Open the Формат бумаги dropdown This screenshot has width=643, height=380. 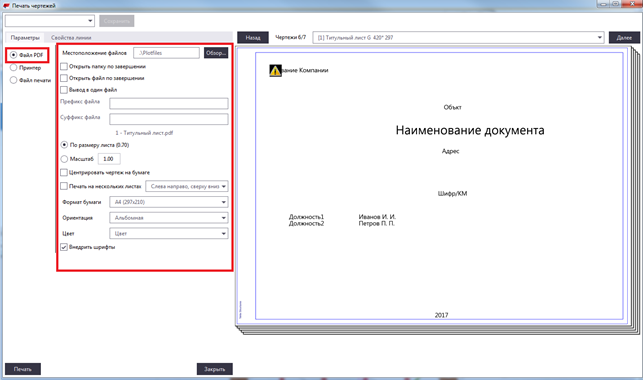(169, 202)
